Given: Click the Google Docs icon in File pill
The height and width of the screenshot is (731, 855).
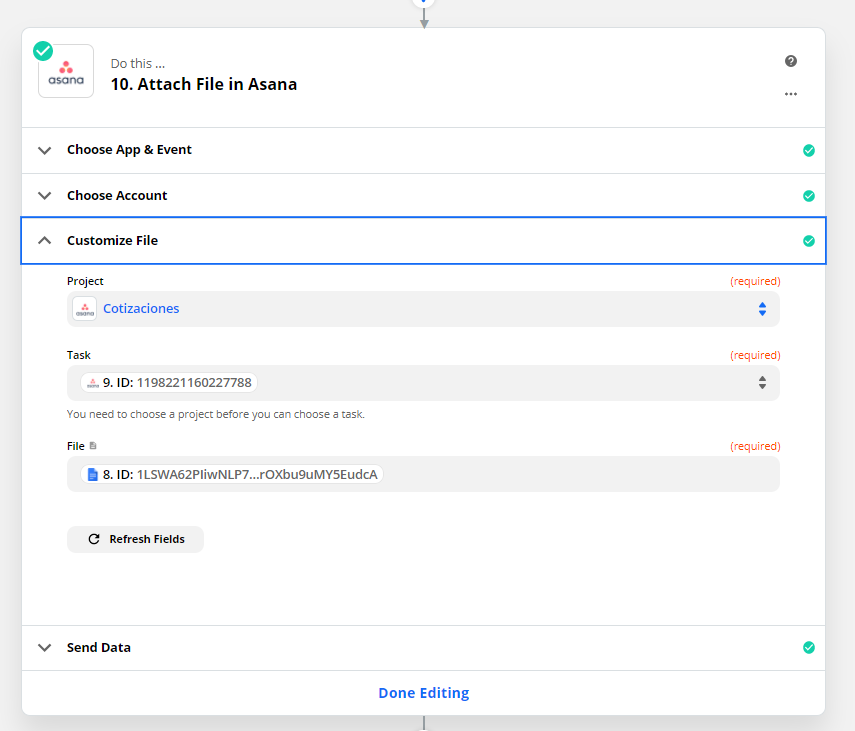Looking at the screenshot, I should click(93, 475).
